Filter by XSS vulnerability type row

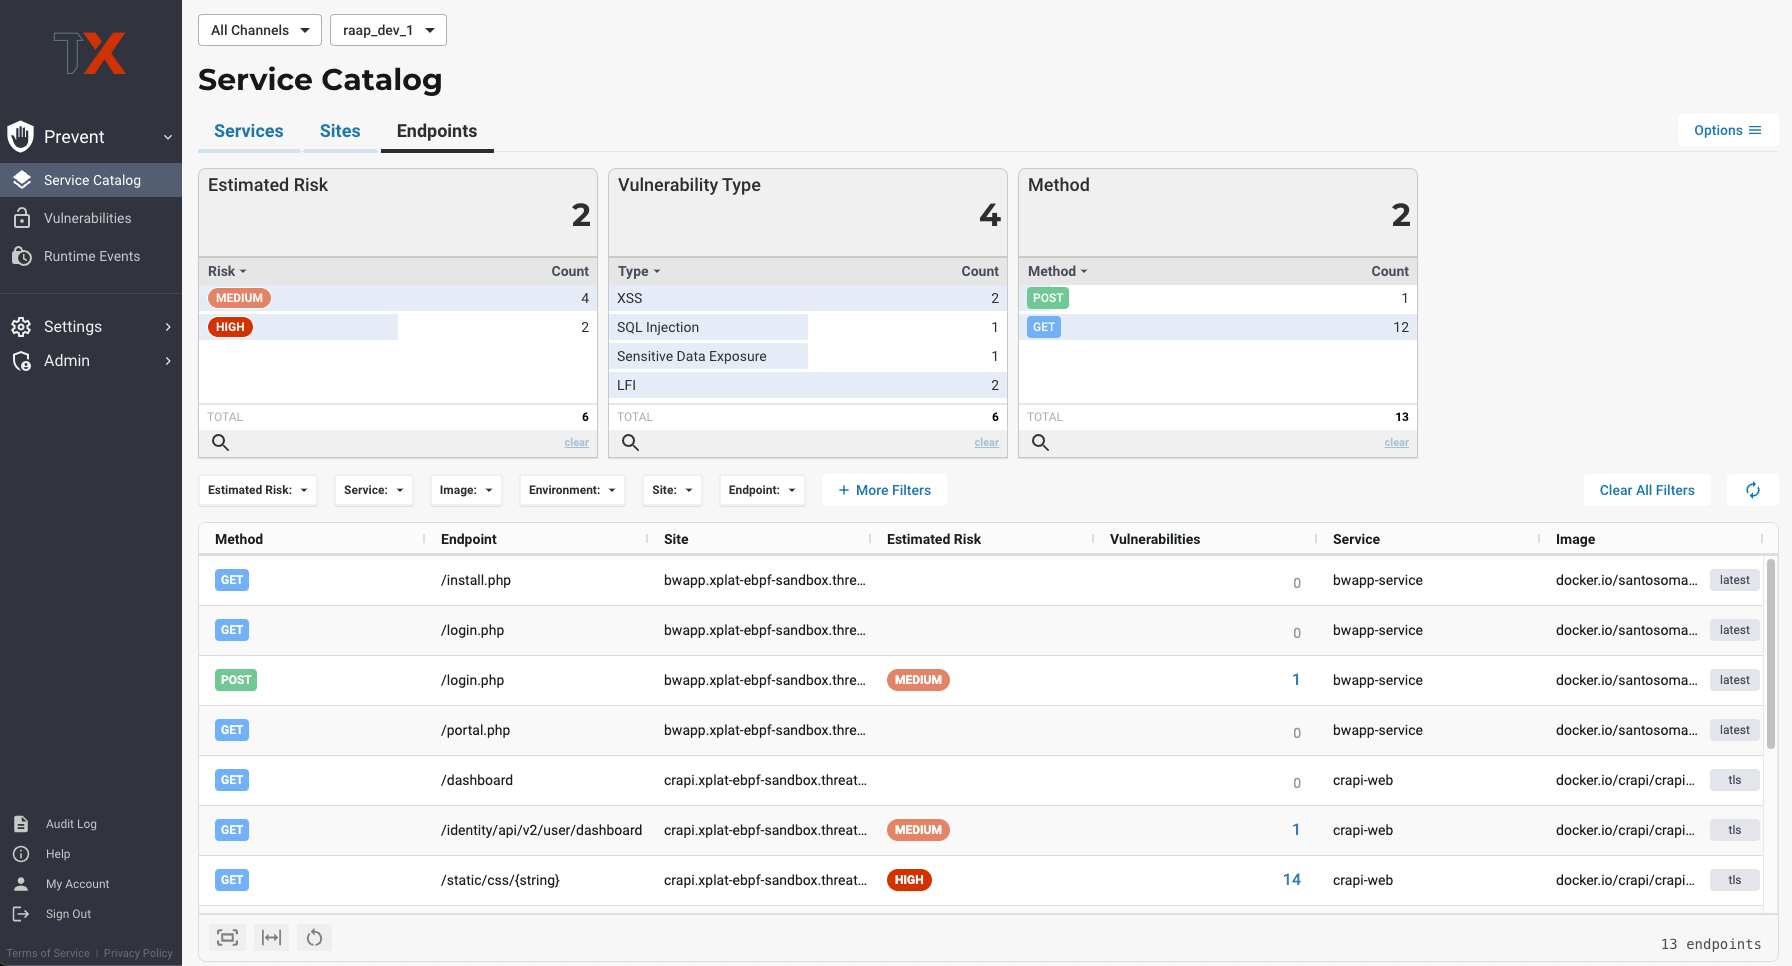coord(808,298)
